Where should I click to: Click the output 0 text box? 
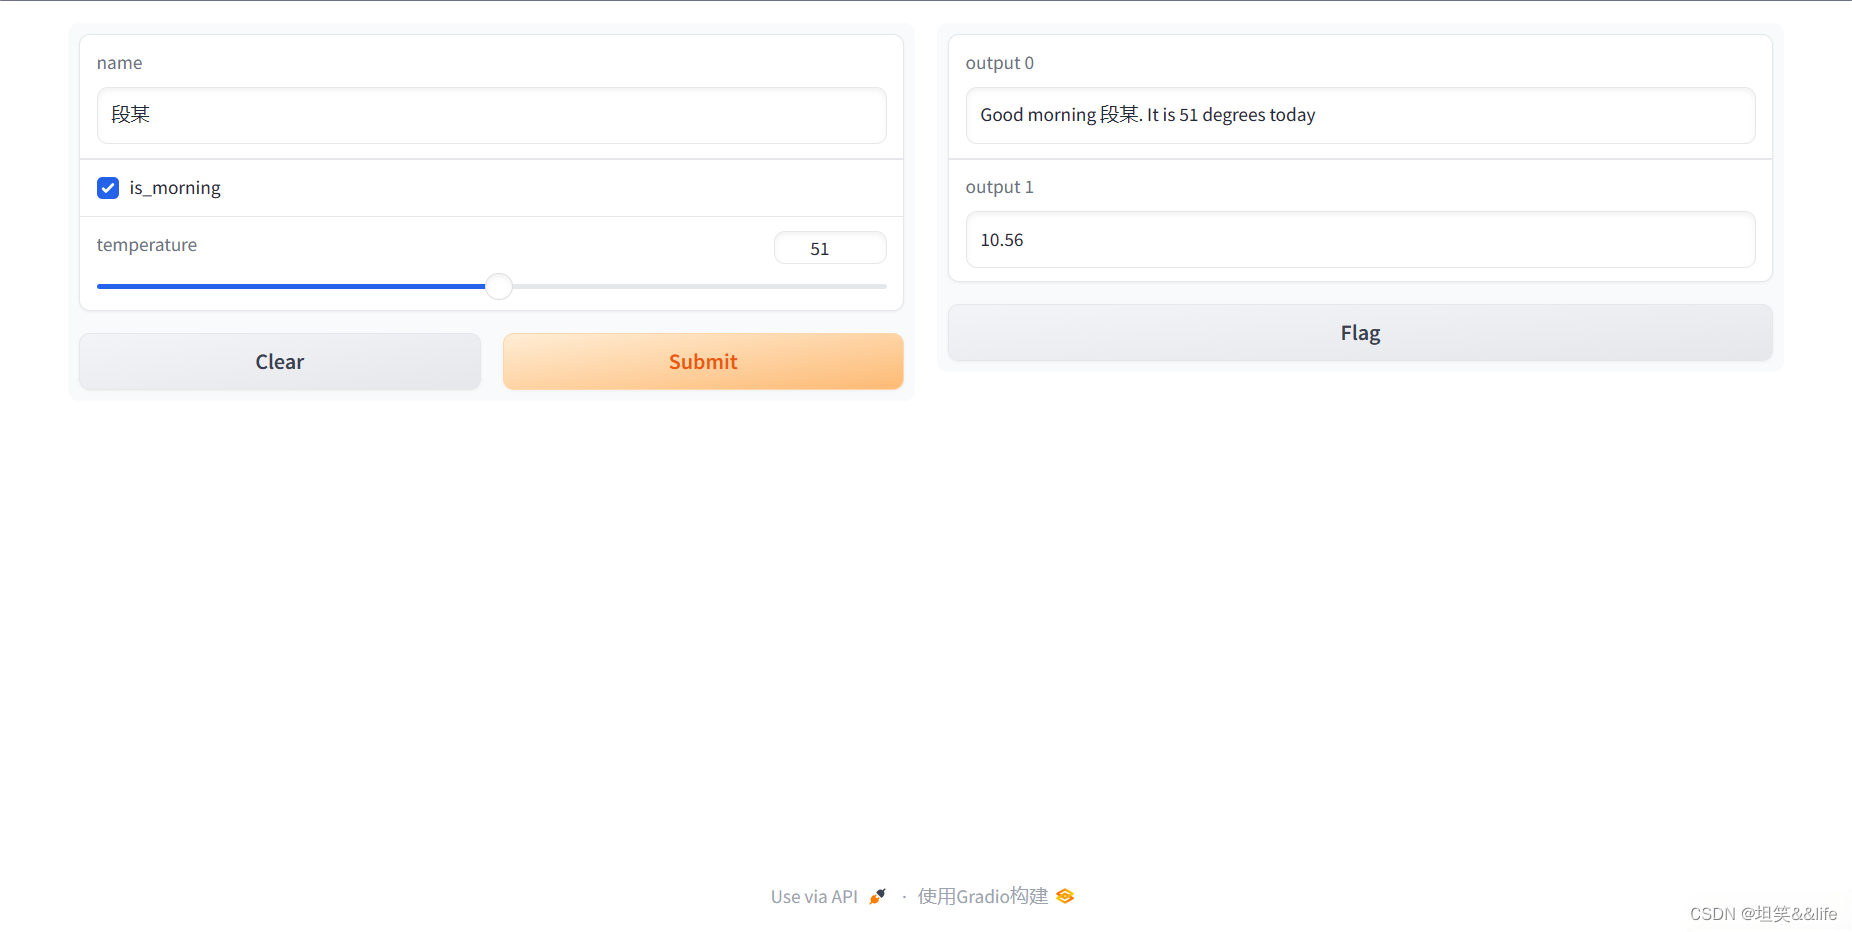(1360, 115)
